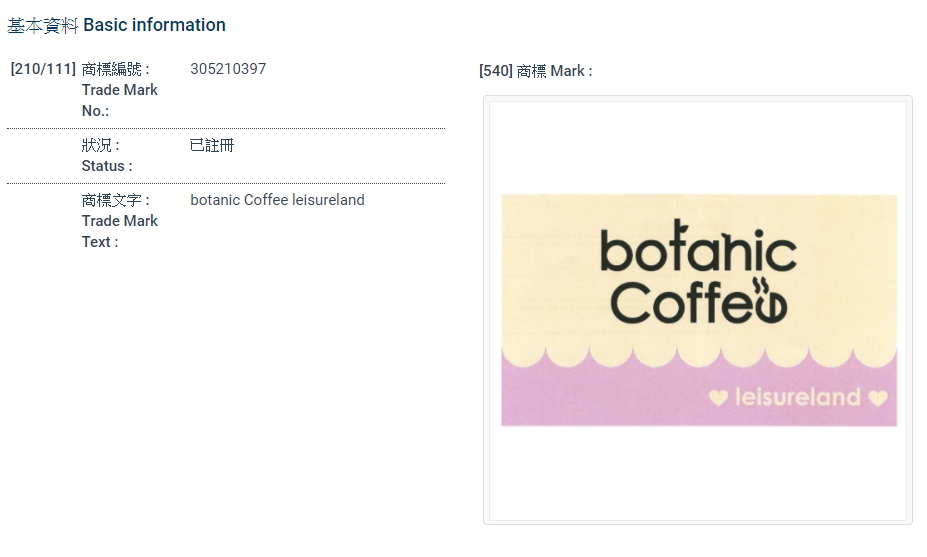
Task: Click the 'botanic' word in the logo
Action: (698, 252)
